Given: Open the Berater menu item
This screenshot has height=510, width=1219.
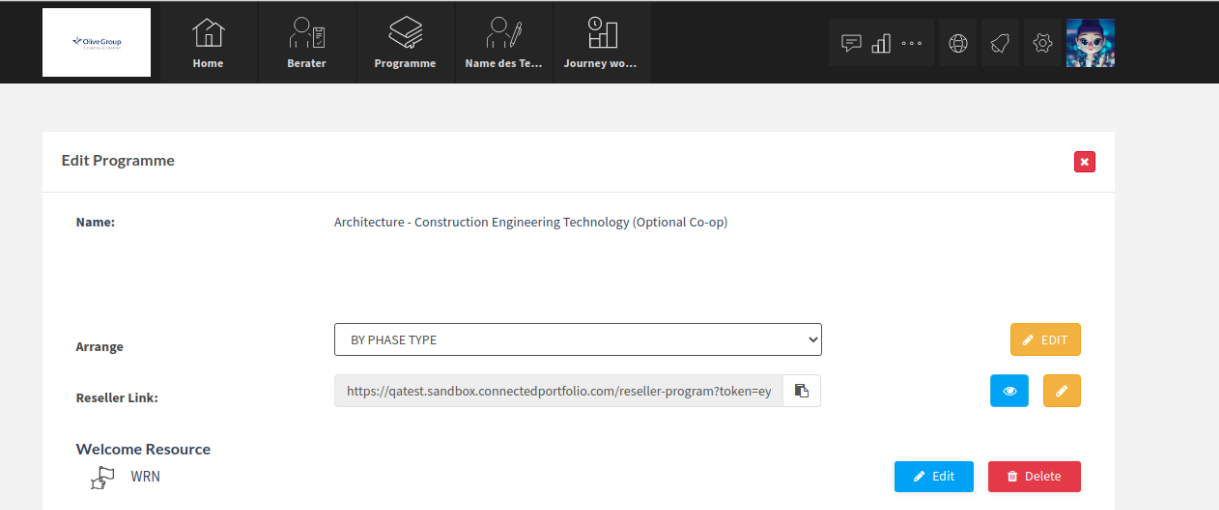Looking at the screenshot, I should [307, 43].
